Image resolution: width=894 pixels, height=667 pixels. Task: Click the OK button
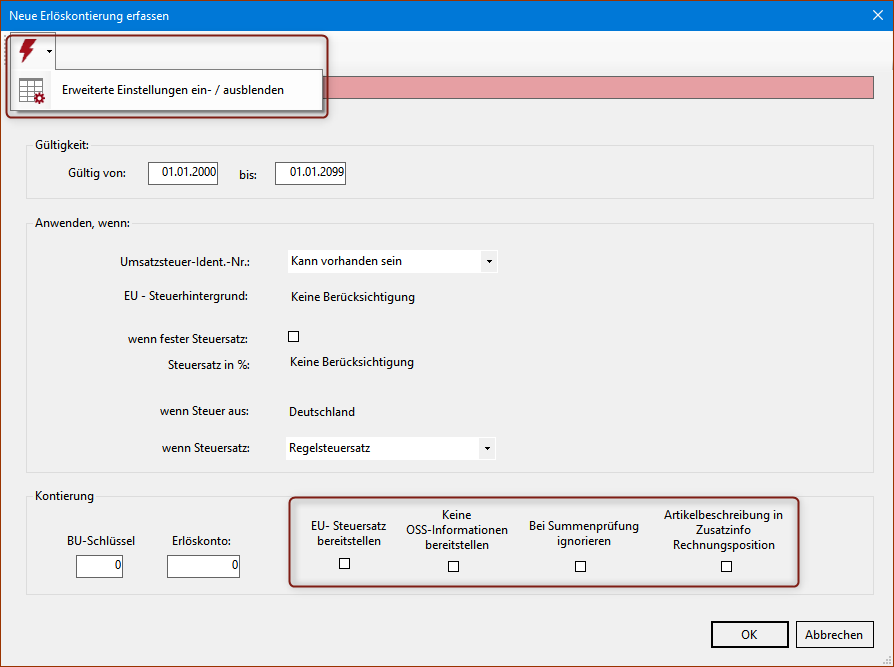pos(749,635)
